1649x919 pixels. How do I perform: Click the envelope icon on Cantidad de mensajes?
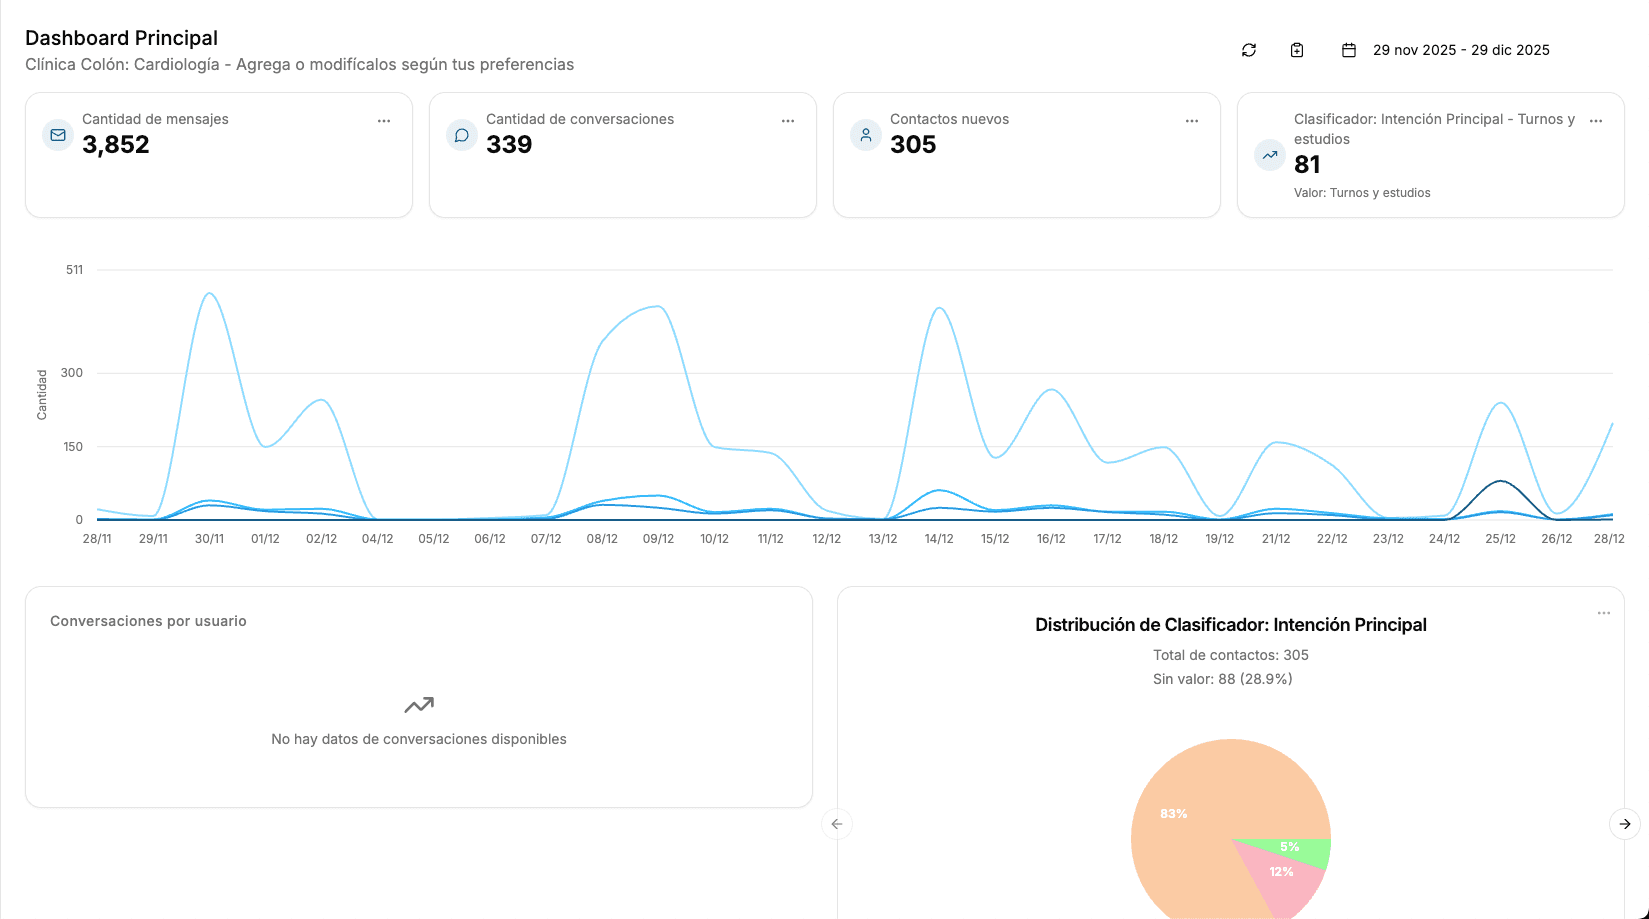57,134
